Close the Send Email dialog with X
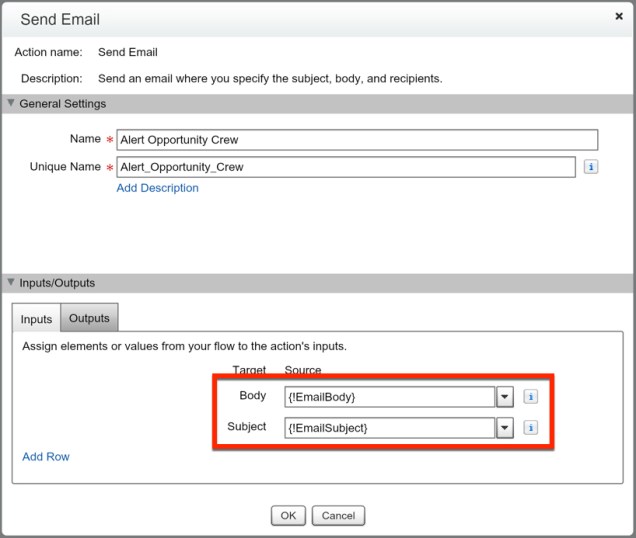Viewport: 636px width, 538px height. coord(619,17)
